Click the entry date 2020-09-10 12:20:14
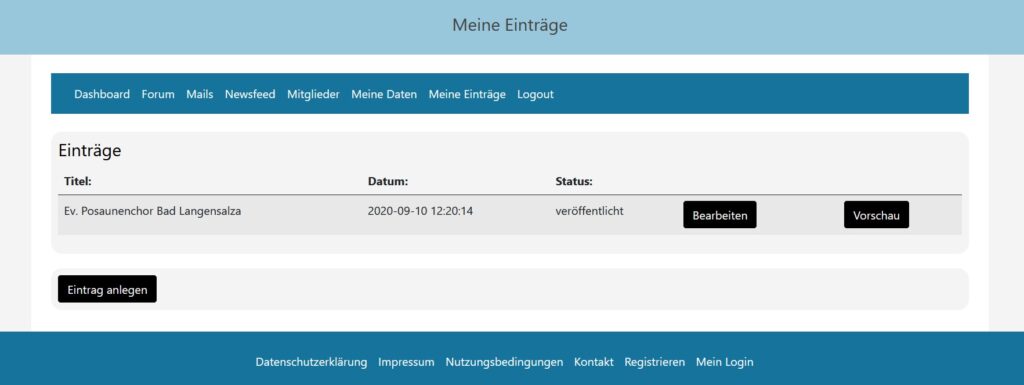Screen dimensions: 1024x385 pos(421,211)
